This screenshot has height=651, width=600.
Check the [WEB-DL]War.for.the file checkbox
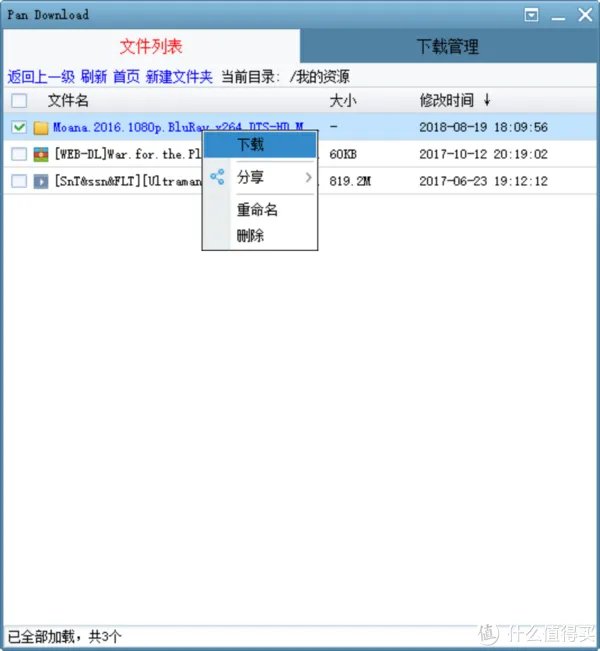pos(19,154)
